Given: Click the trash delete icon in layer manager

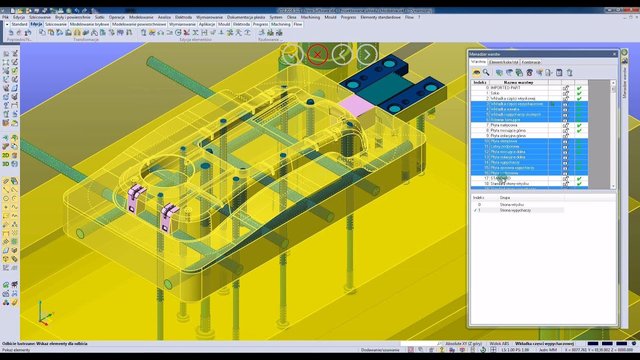Looking at the screenshot, I should (x=569, y=73).
